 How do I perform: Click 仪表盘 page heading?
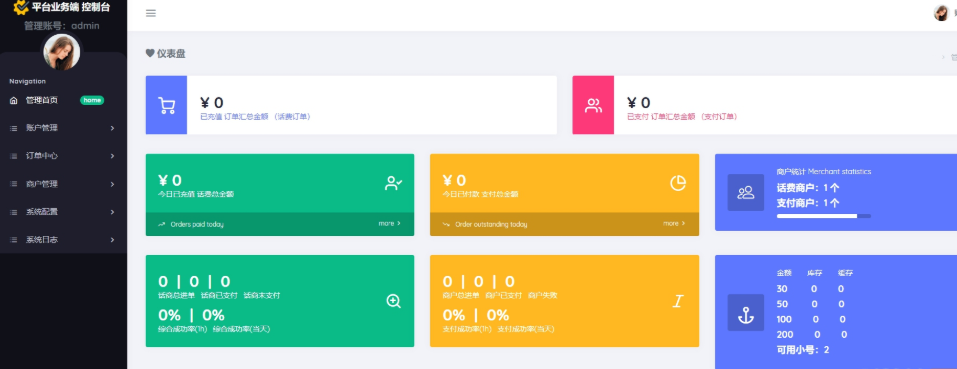(172, 54)
